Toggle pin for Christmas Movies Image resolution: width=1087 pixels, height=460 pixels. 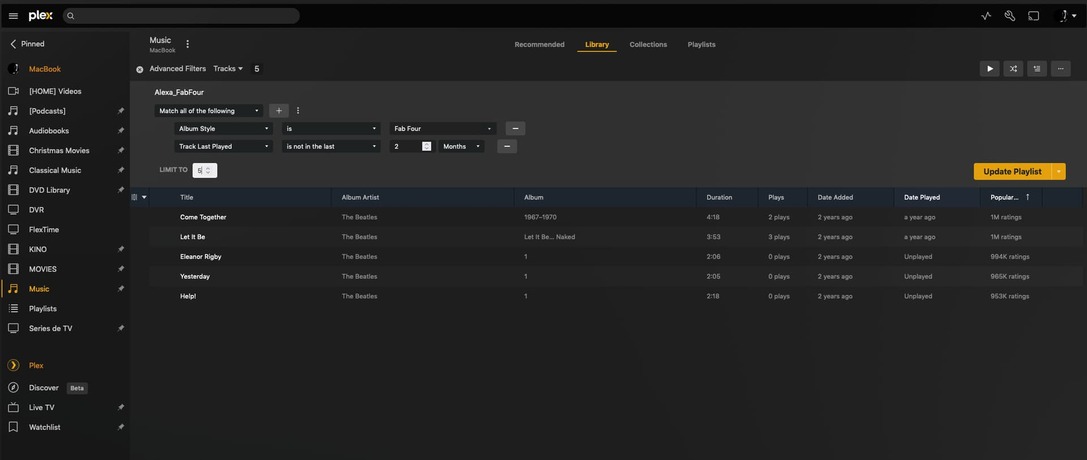pyautogui.click(x=121, y=150)
